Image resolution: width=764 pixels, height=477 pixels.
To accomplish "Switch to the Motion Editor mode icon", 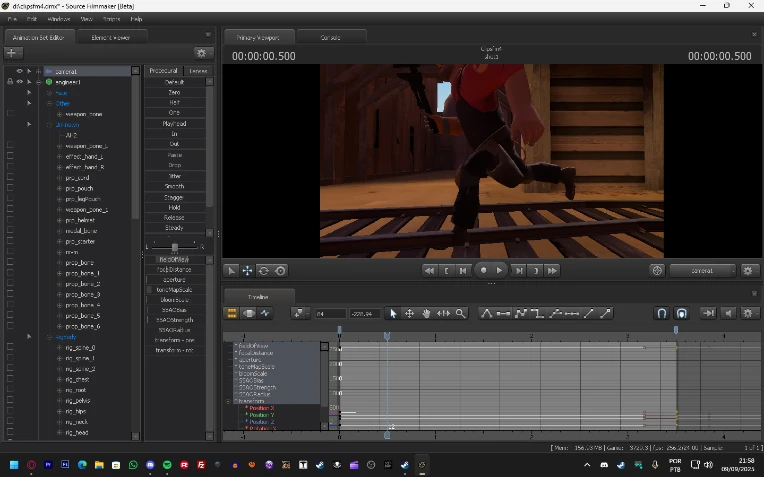I will click(248, 313).
